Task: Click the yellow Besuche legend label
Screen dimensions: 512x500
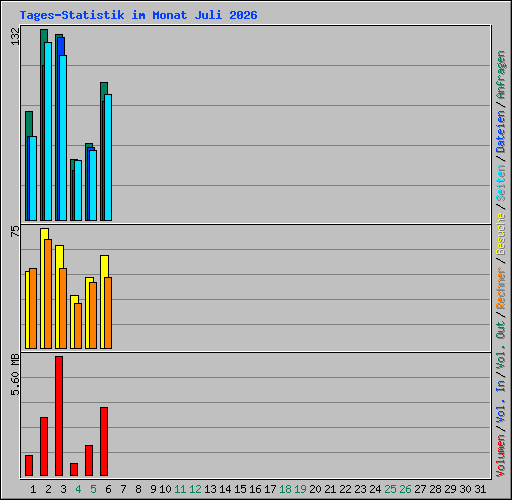Action: [x=501, y=234]
